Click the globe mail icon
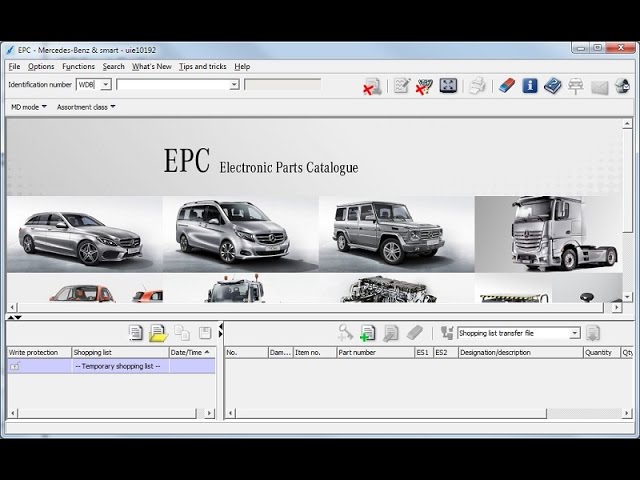Screen dimensions: 640x480 [622, 86]
